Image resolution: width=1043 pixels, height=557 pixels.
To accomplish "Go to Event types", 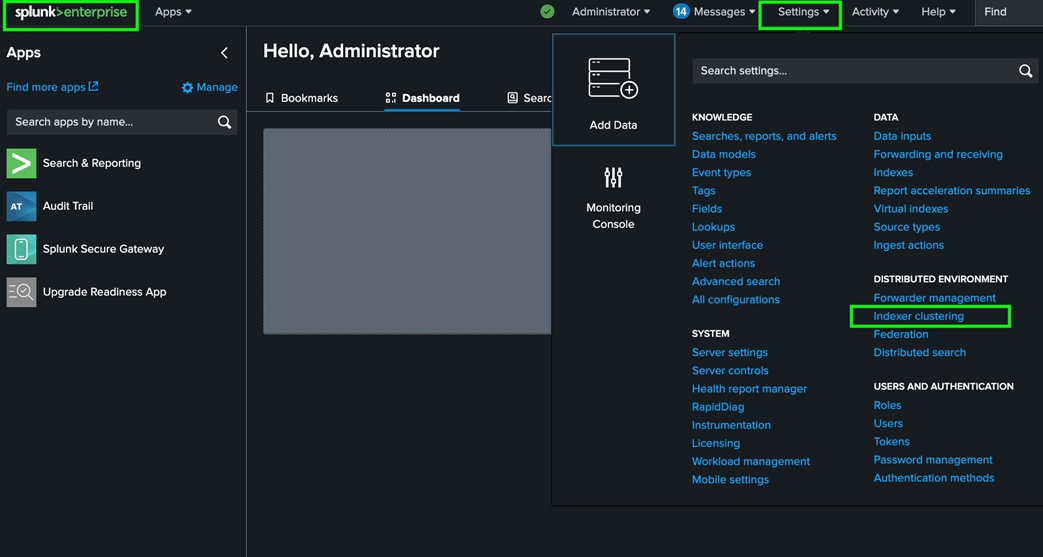I will [x=721, y=172].
